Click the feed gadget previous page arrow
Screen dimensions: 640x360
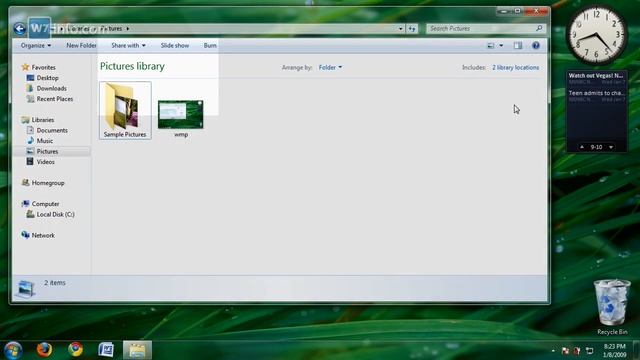(x=582, y=147)
